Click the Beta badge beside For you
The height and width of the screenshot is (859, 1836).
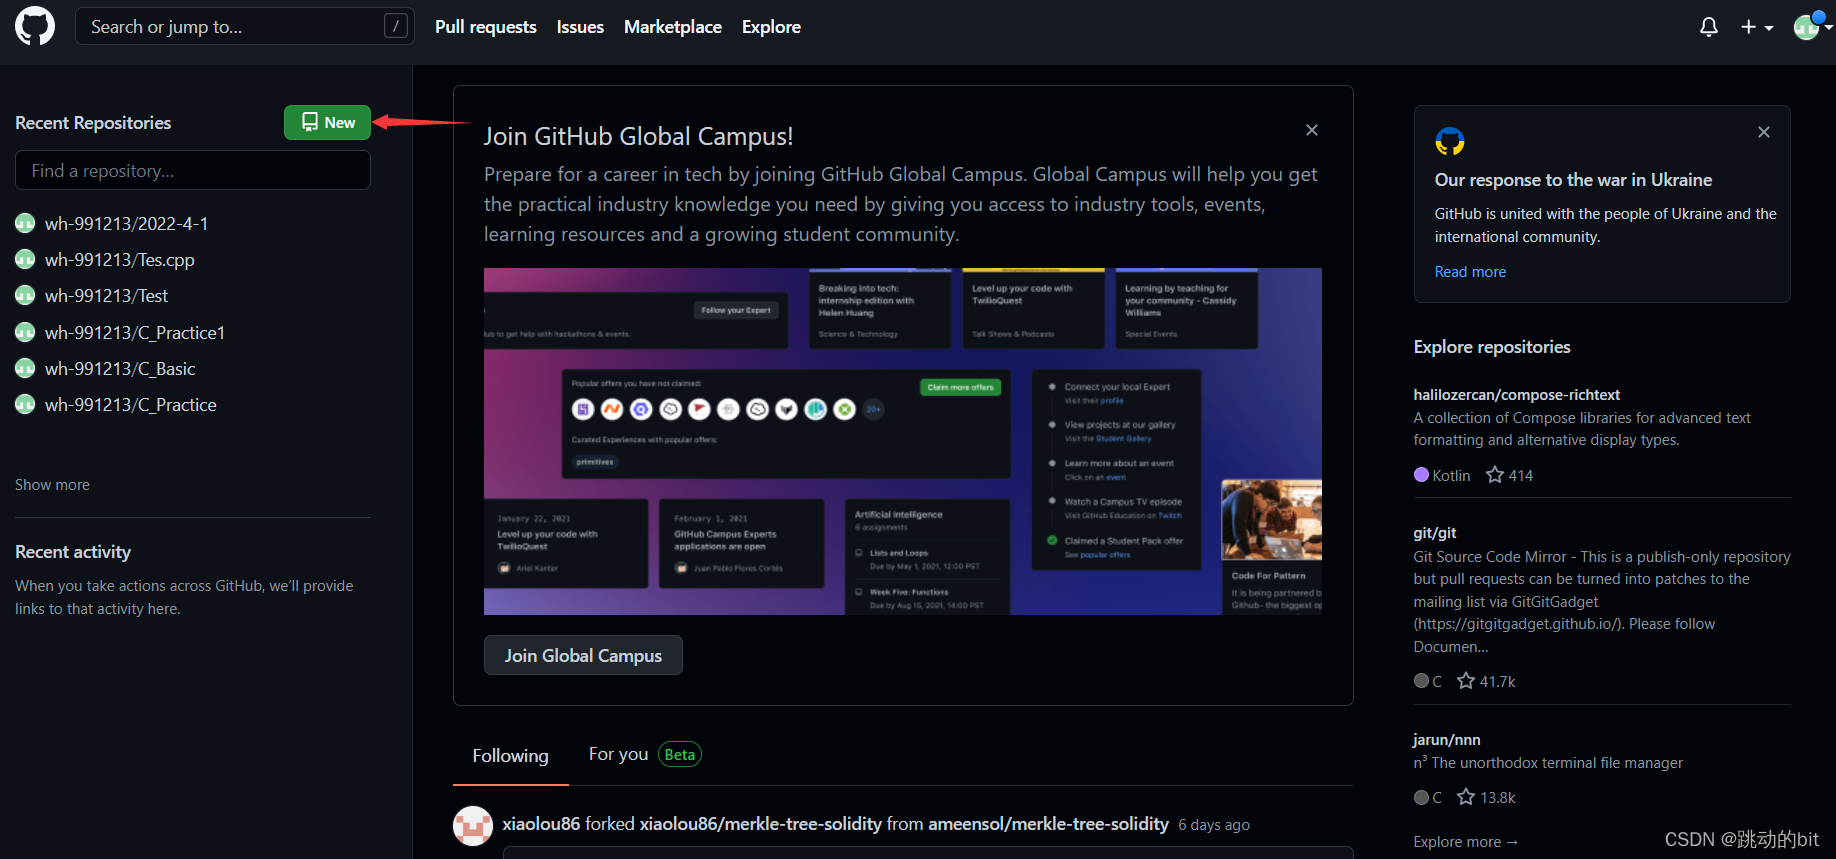(x=680, y=755)
